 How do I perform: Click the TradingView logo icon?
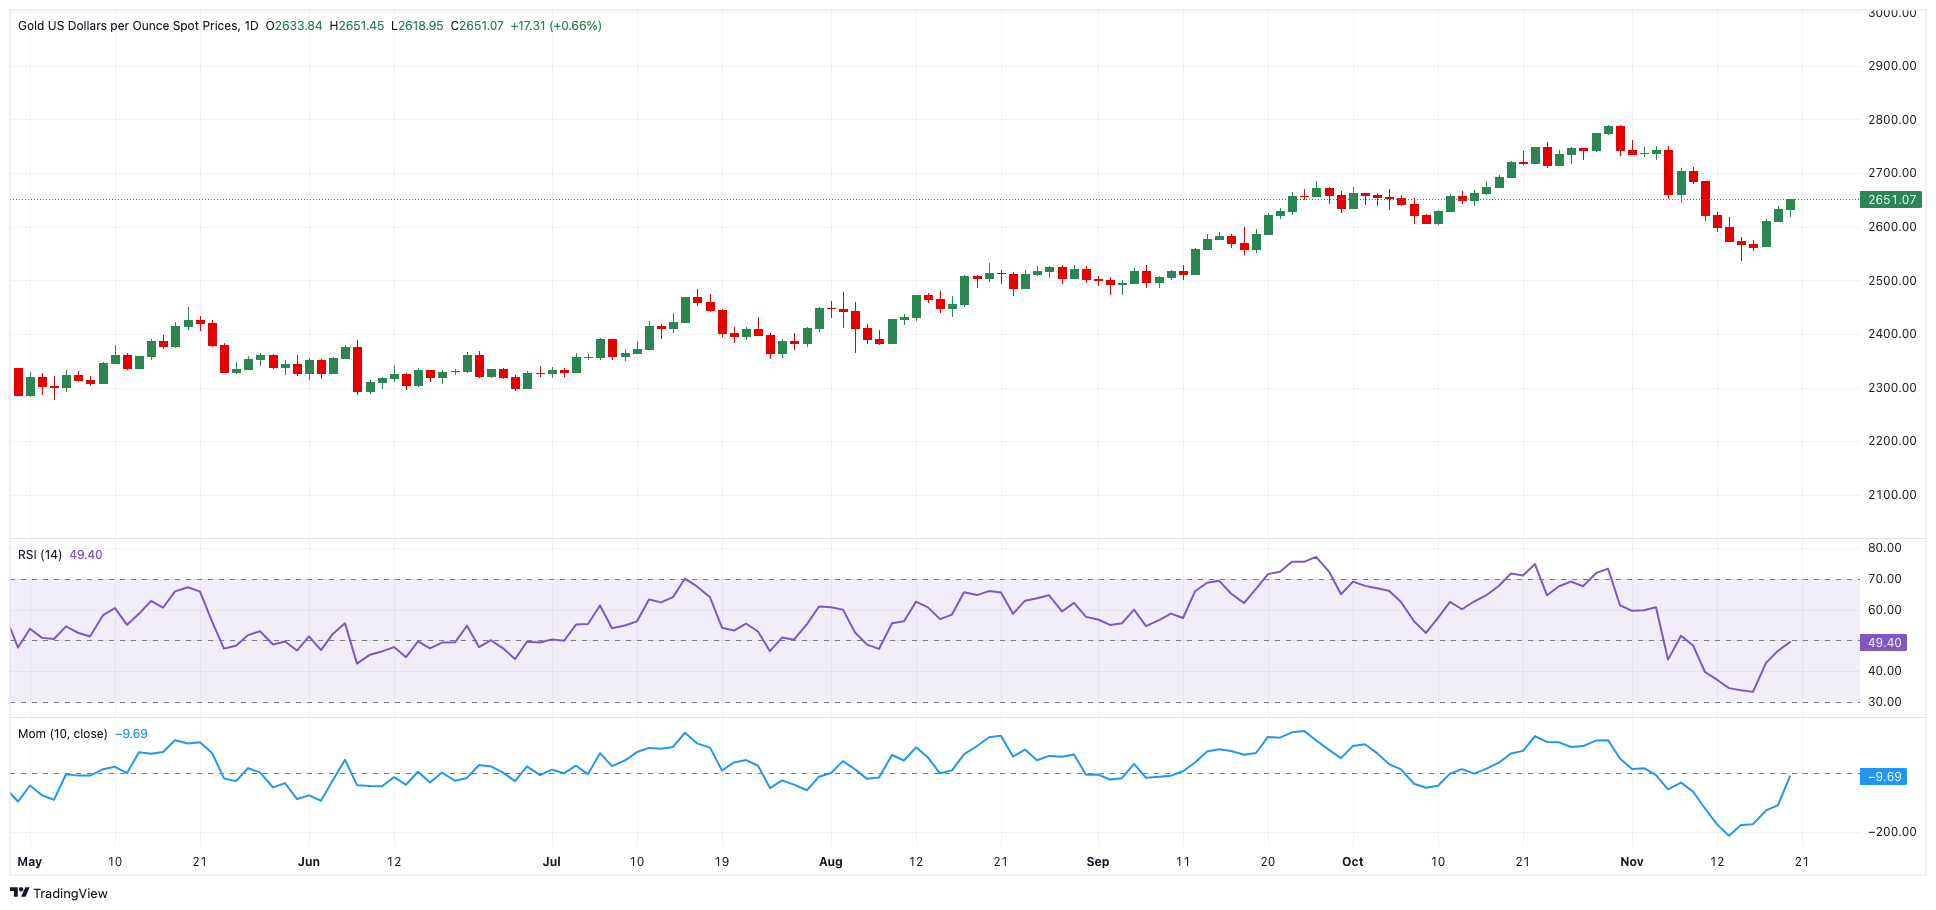pyautogui.click(x=22, y=893)
